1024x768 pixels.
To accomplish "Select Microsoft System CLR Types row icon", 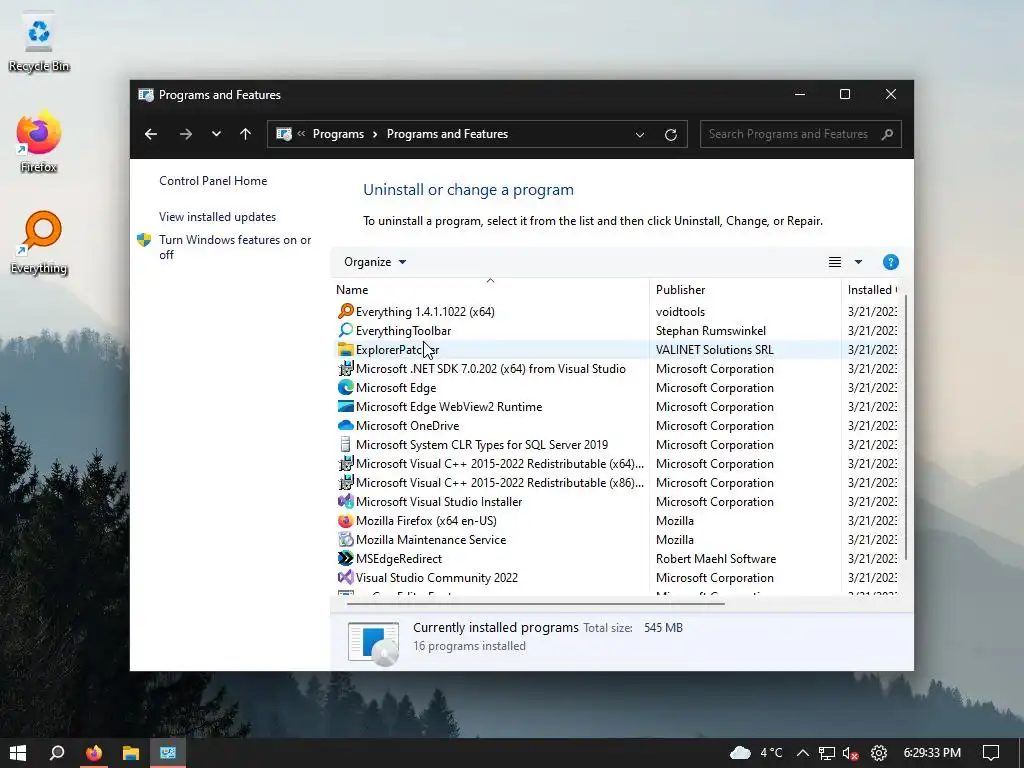I will pos(345,444).
